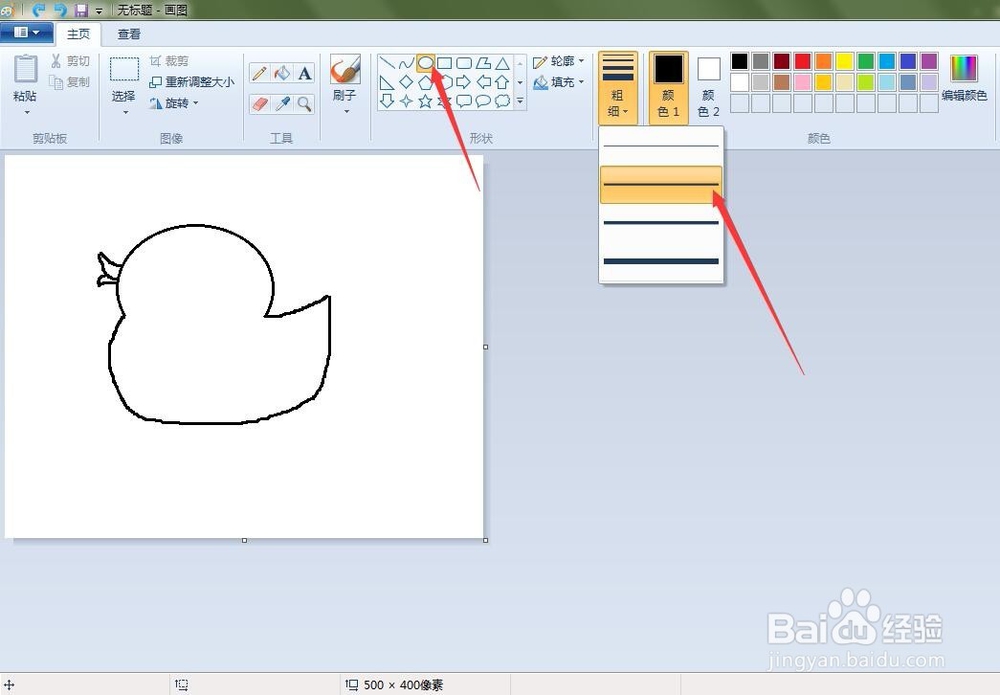1000x695 pixels.
Task: Select the Fill with color bucket tool
Action: click(x=282, y=73)
